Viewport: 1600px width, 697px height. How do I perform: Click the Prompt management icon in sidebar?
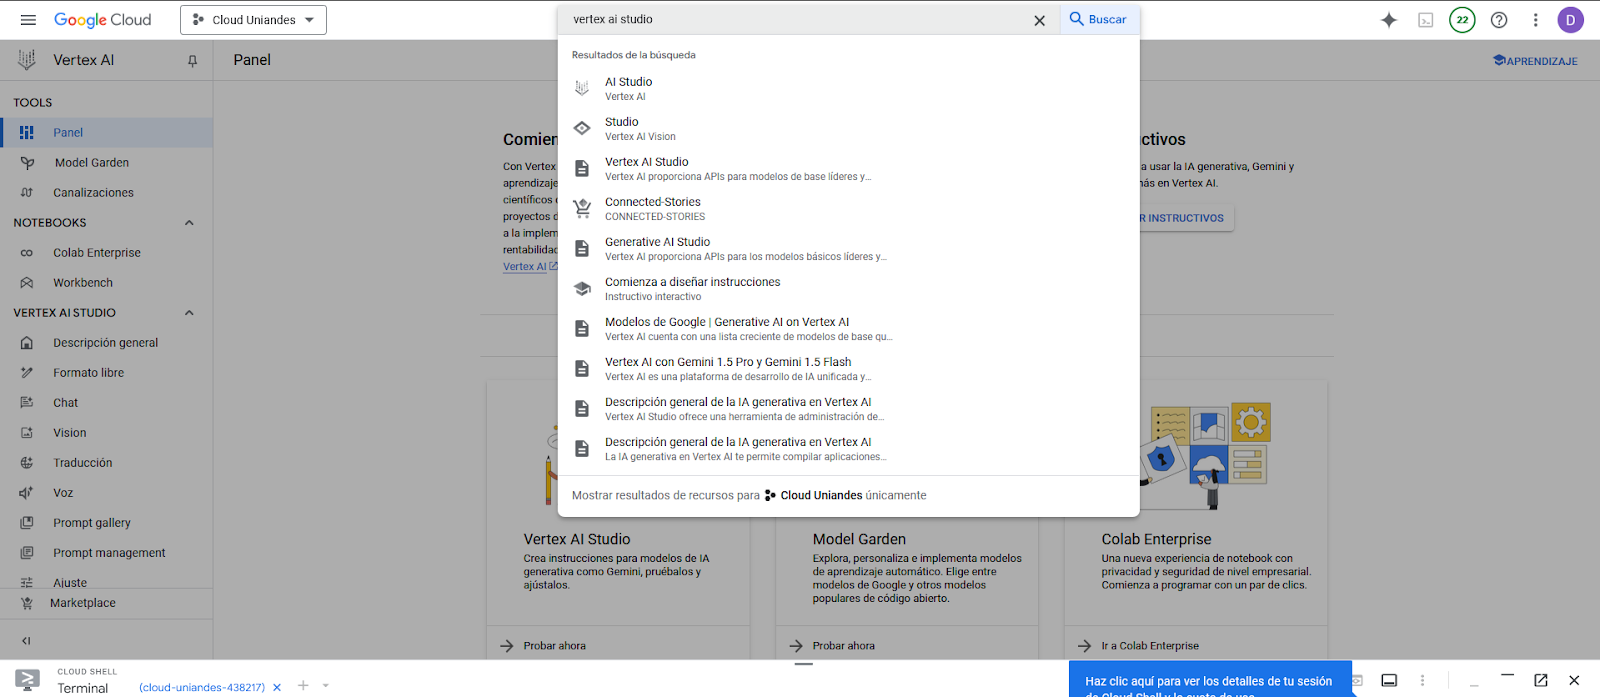click(27, 552)
